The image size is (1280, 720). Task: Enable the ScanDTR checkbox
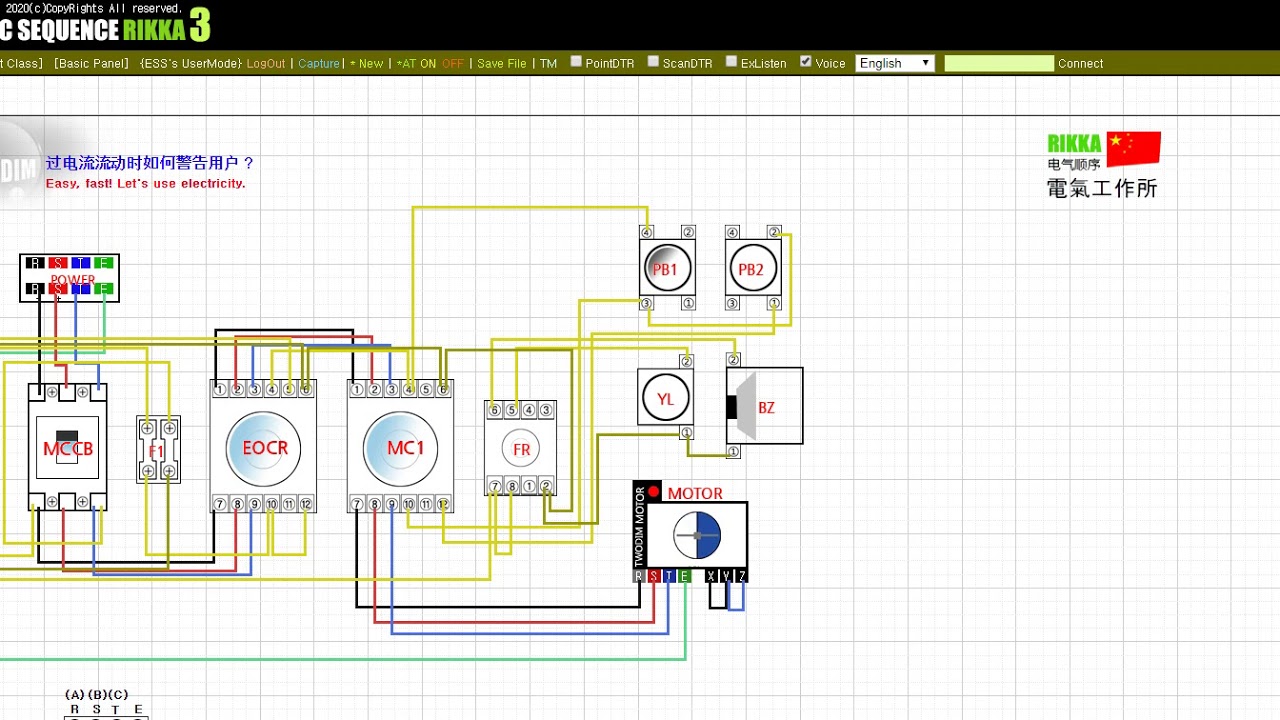click(x=653, y=62)
